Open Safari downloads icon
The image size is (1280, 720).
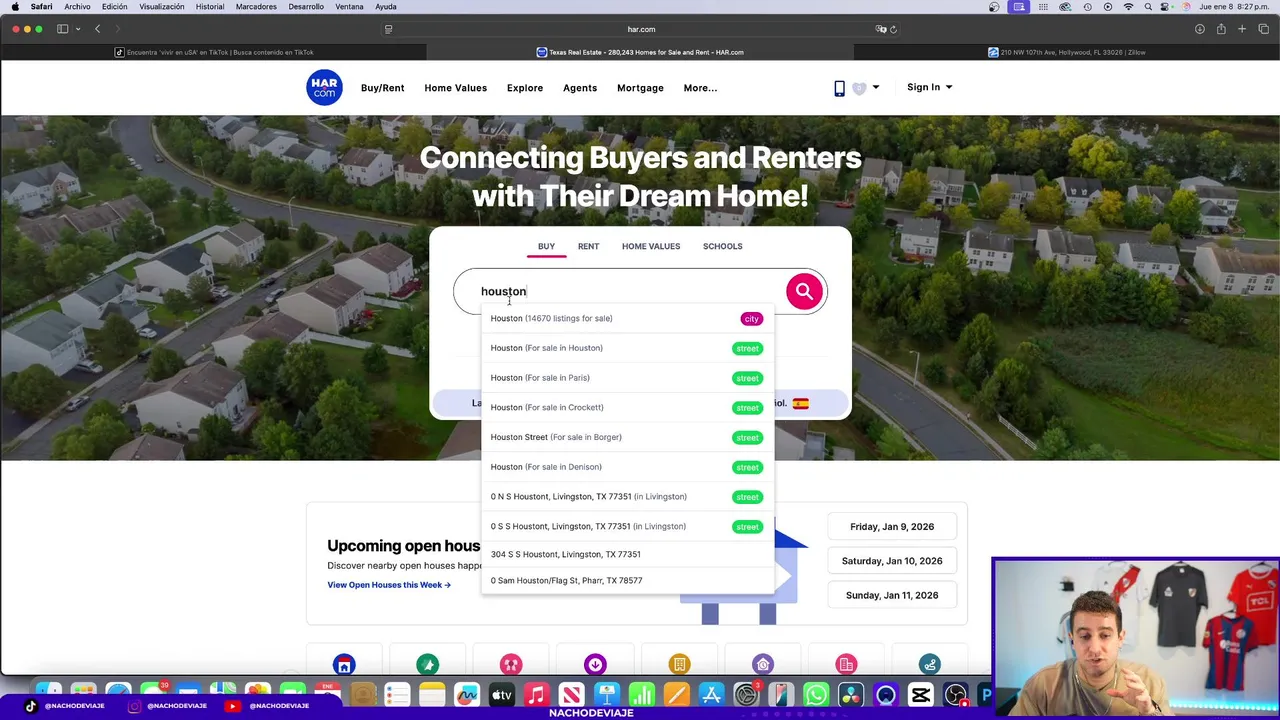[1199, 29]
